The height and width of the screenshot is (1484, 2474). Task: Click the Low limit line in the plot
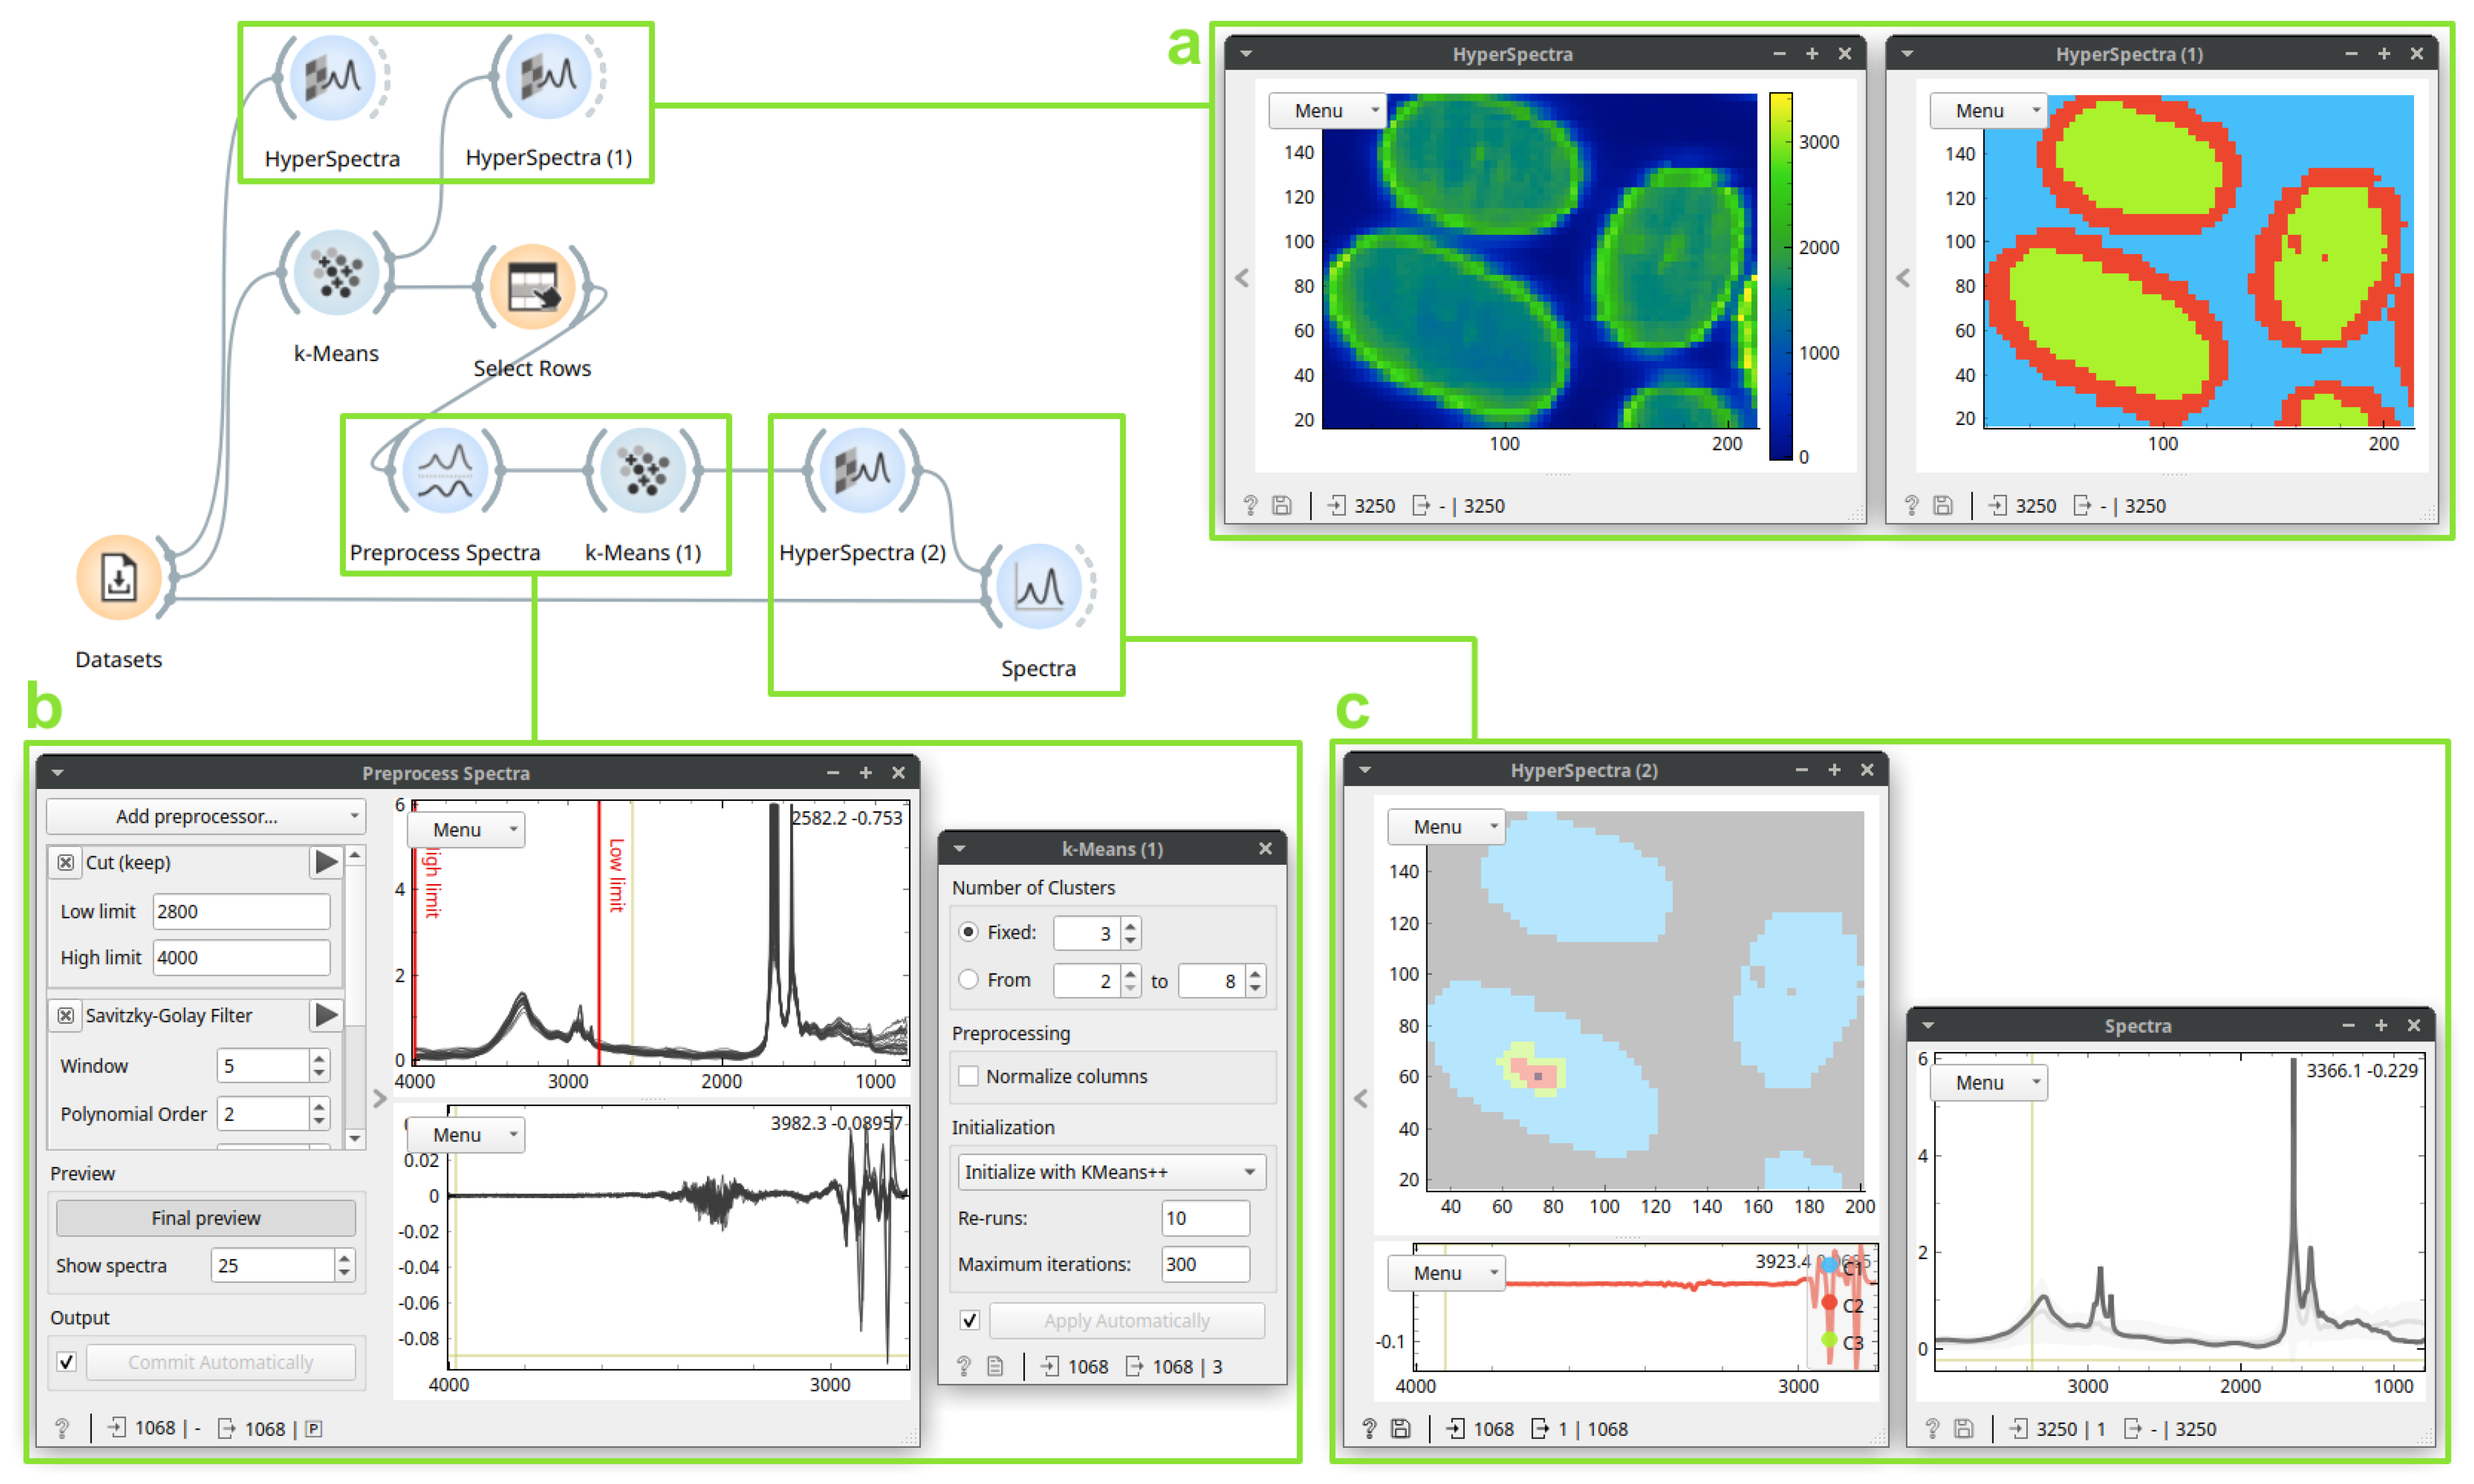click(x=599, y=933)
